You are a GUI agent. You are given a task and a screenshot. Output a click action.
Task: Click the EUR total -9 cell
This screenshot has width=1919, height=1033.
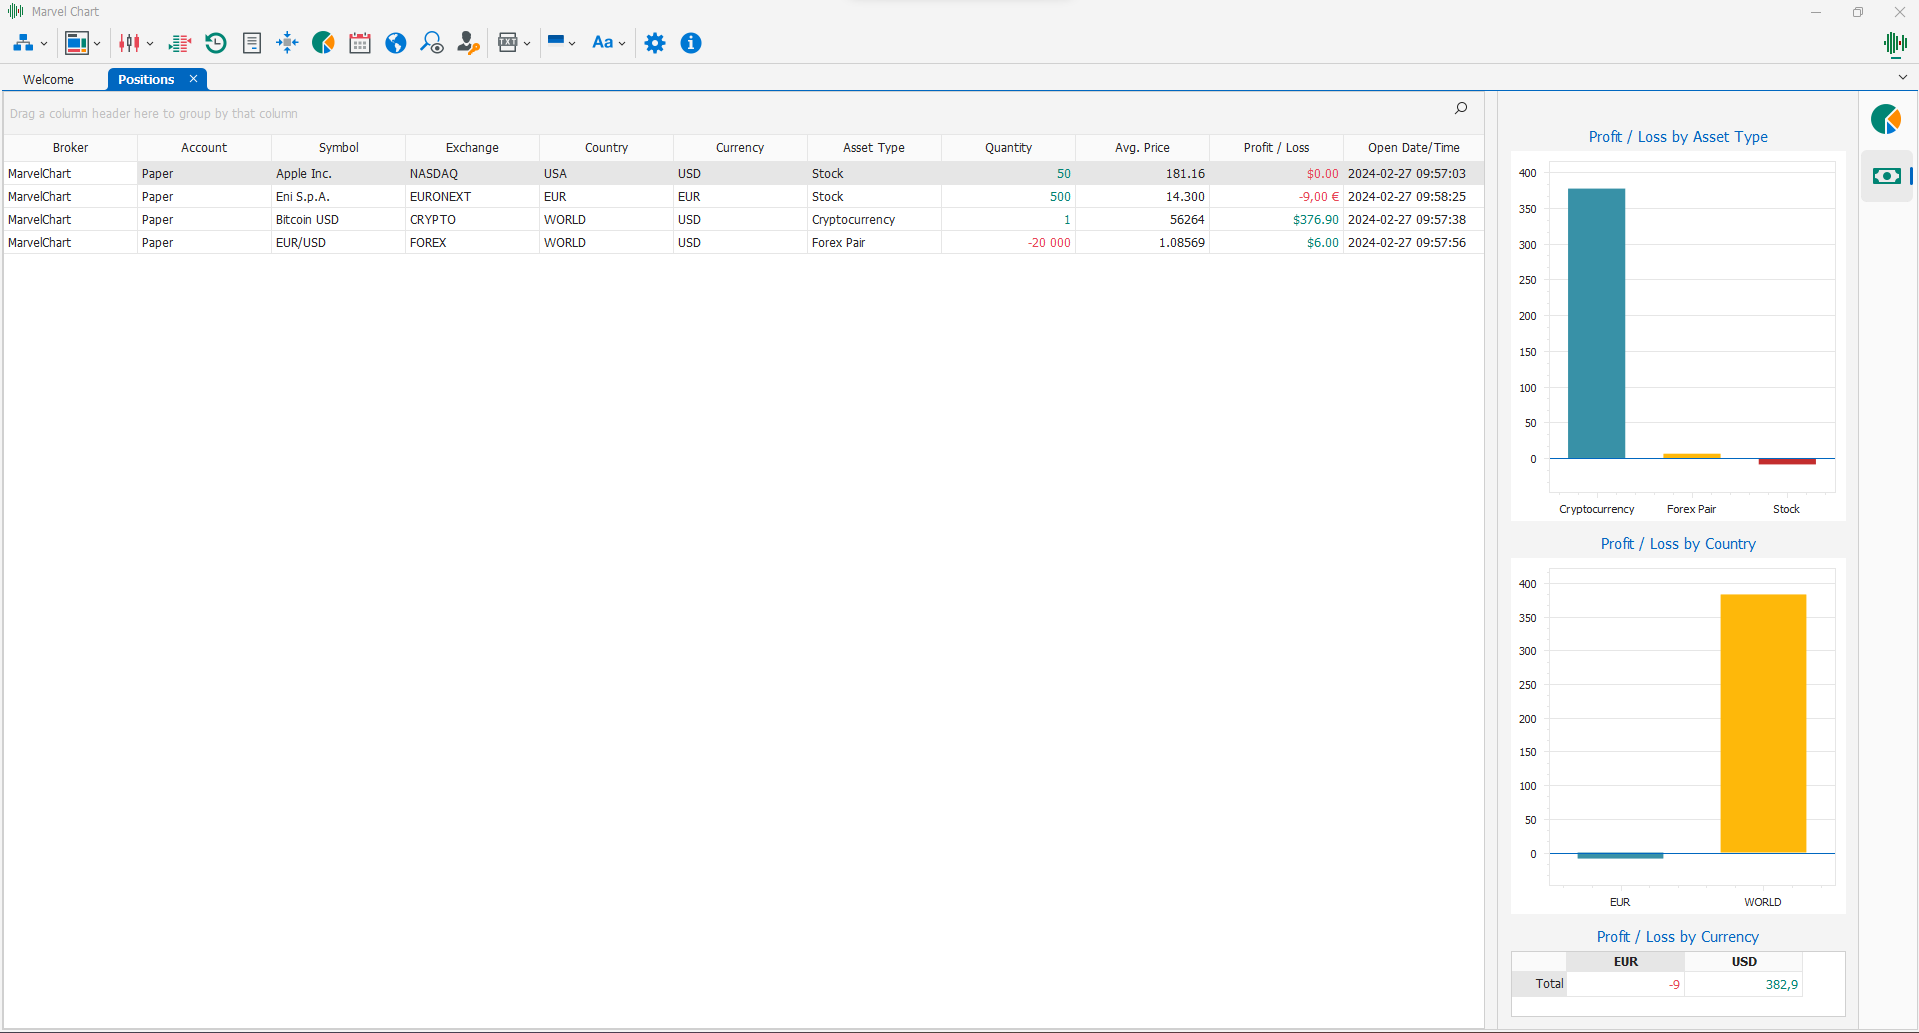coord(1626,985)
